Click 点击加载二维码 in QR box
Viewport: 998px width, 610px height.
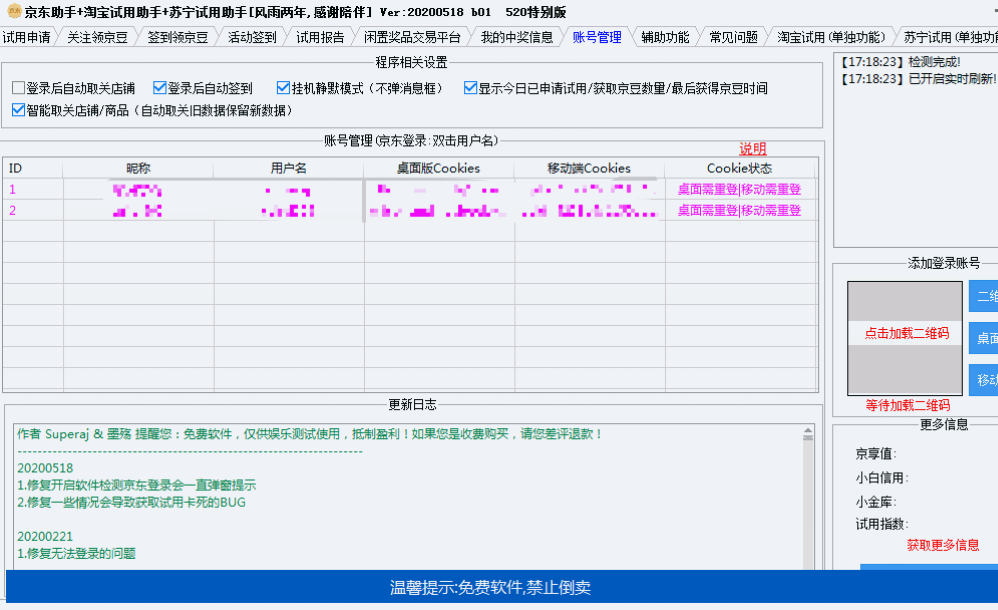(906, 333)
